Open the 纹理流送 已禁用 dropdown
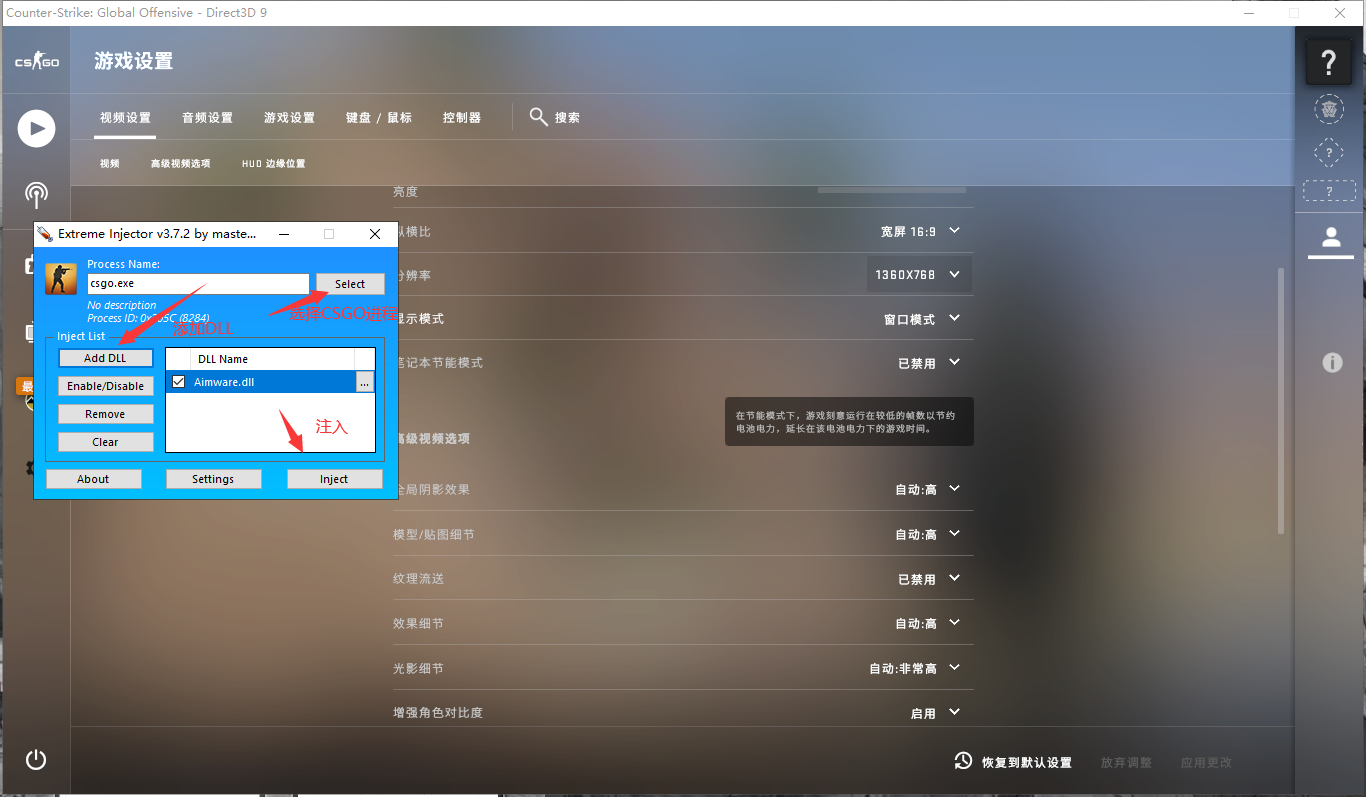The width and height of the screenshot is (1366, 797). (928, 579)
